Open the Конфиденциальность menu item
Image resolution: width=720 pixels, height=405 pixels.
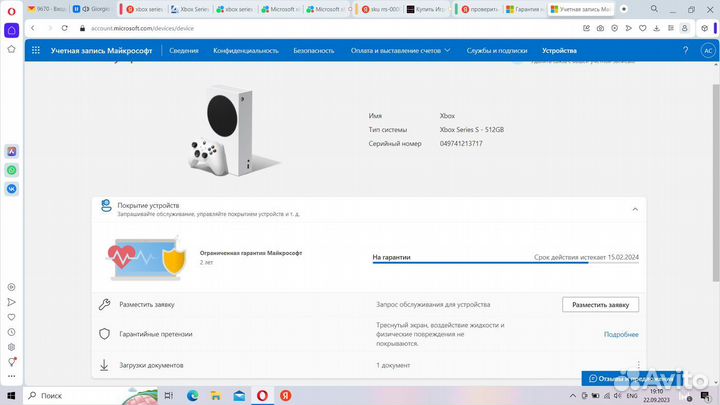(246, 51)
